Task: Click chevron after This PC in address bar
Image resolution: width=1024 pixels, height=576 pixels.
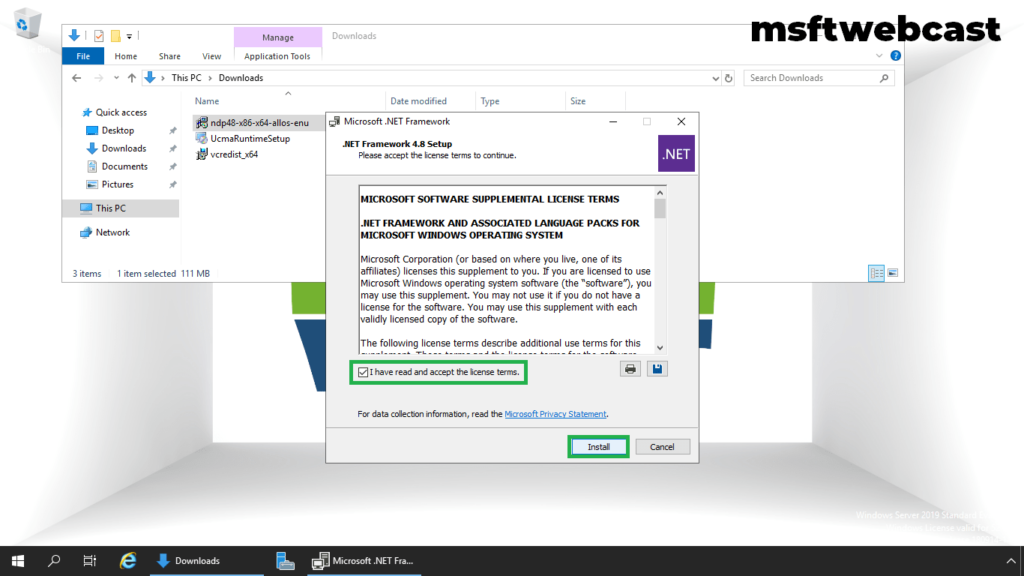Action: (x=210, y=78)
